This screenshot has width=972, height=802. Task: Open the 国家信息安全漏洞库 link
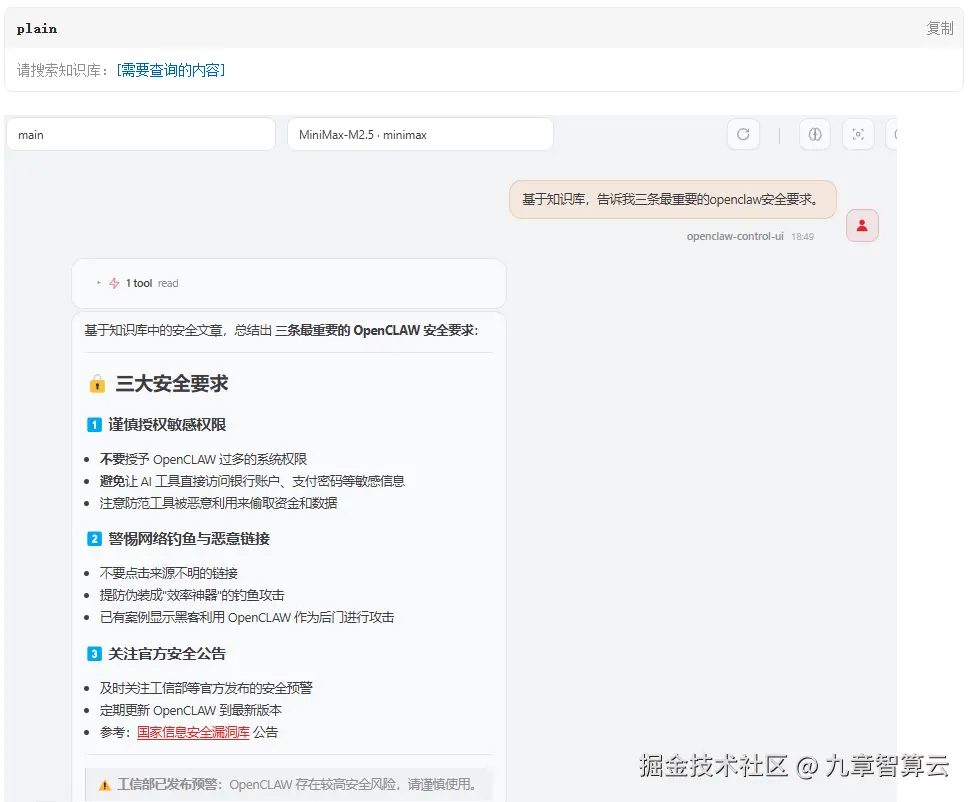click(x=193, y=732)
